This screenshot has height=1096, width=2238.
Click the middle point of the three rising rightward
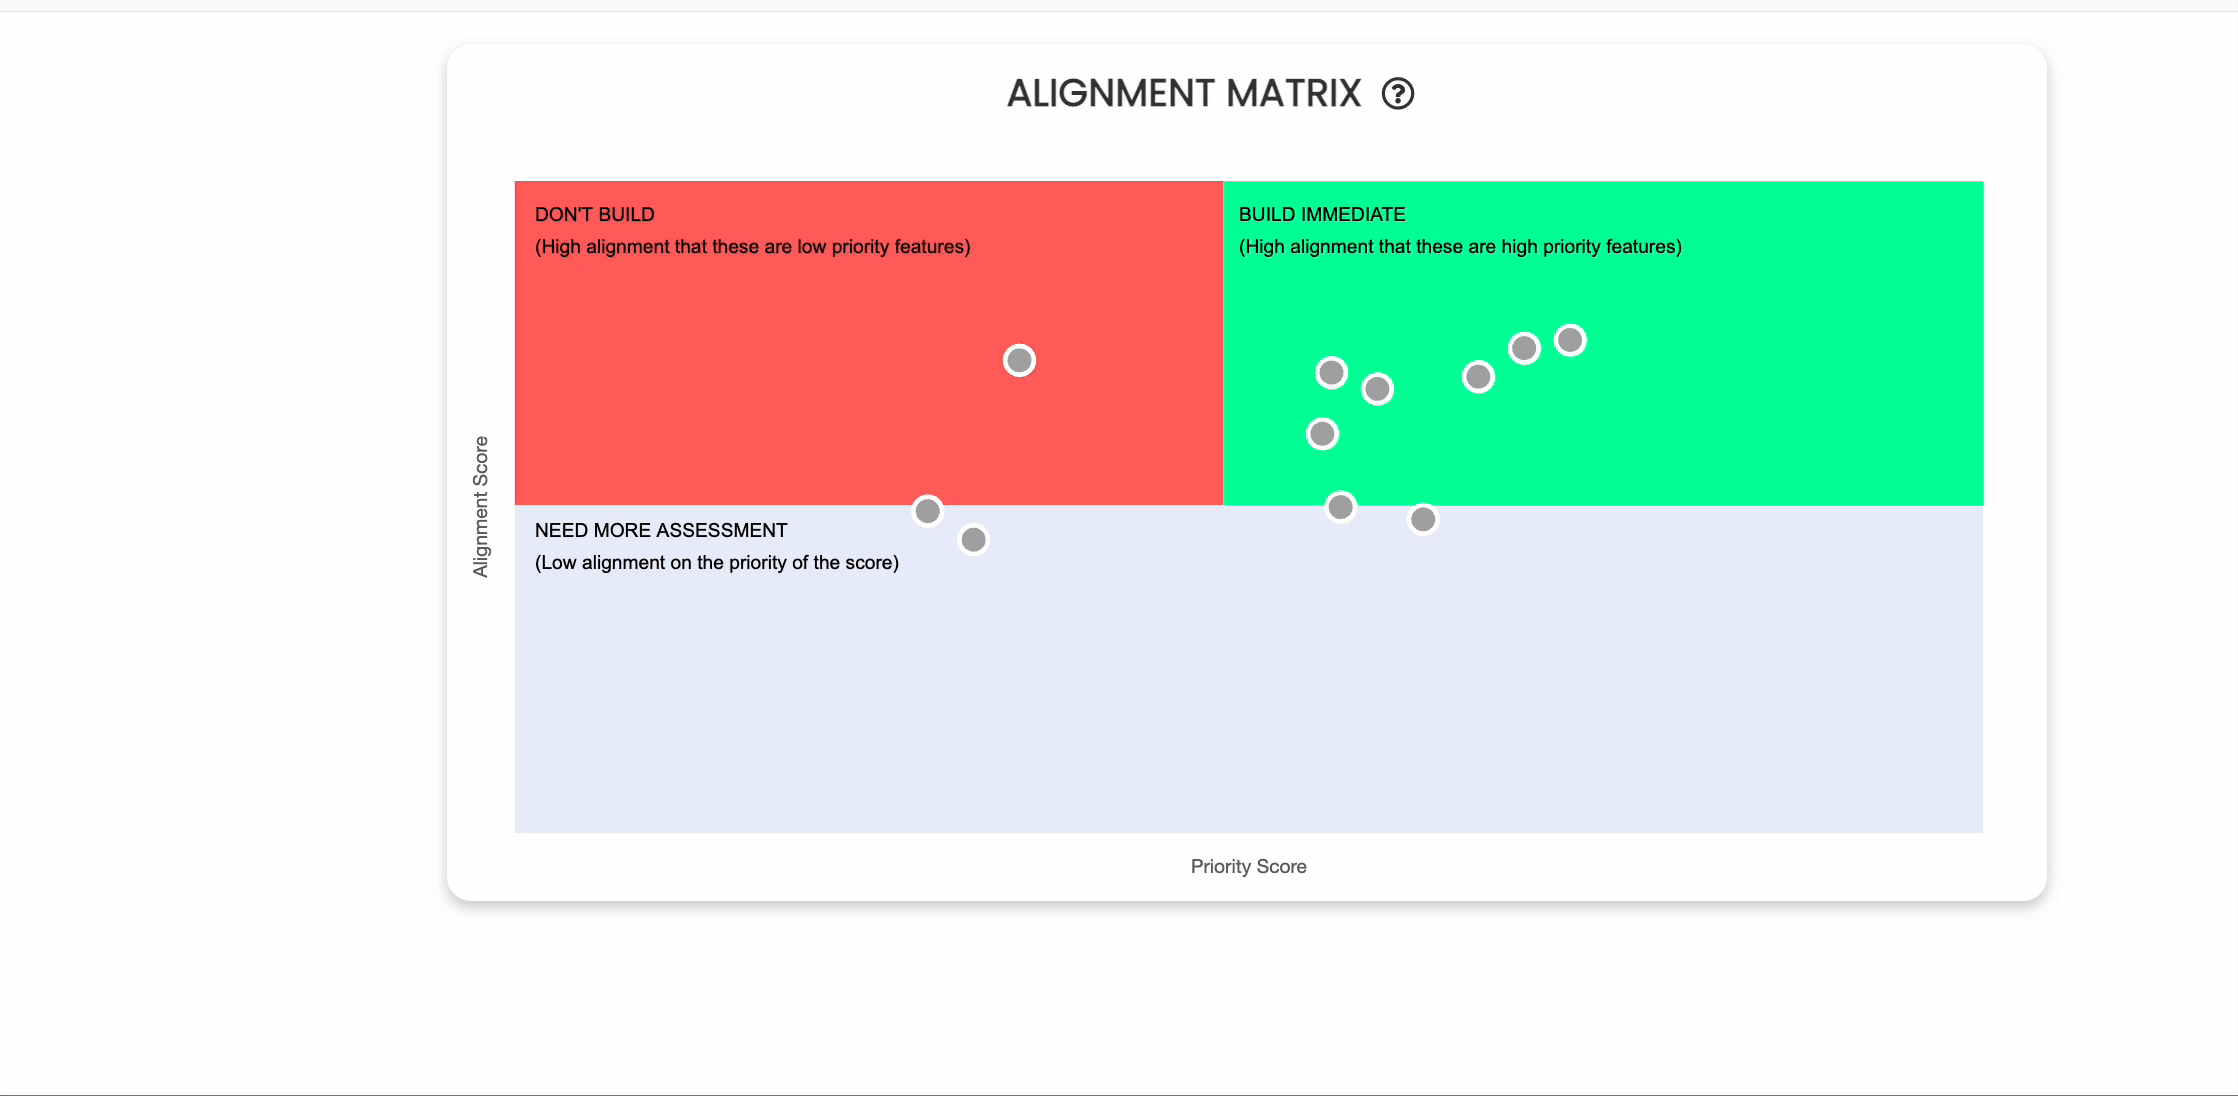coord(1524,348)
